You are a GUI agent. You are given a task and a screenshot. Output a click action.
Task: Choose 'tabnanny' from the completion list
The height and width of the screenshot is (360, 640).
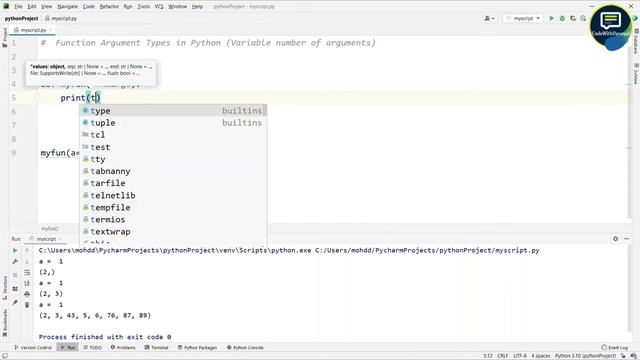click(x=173, y=171)
